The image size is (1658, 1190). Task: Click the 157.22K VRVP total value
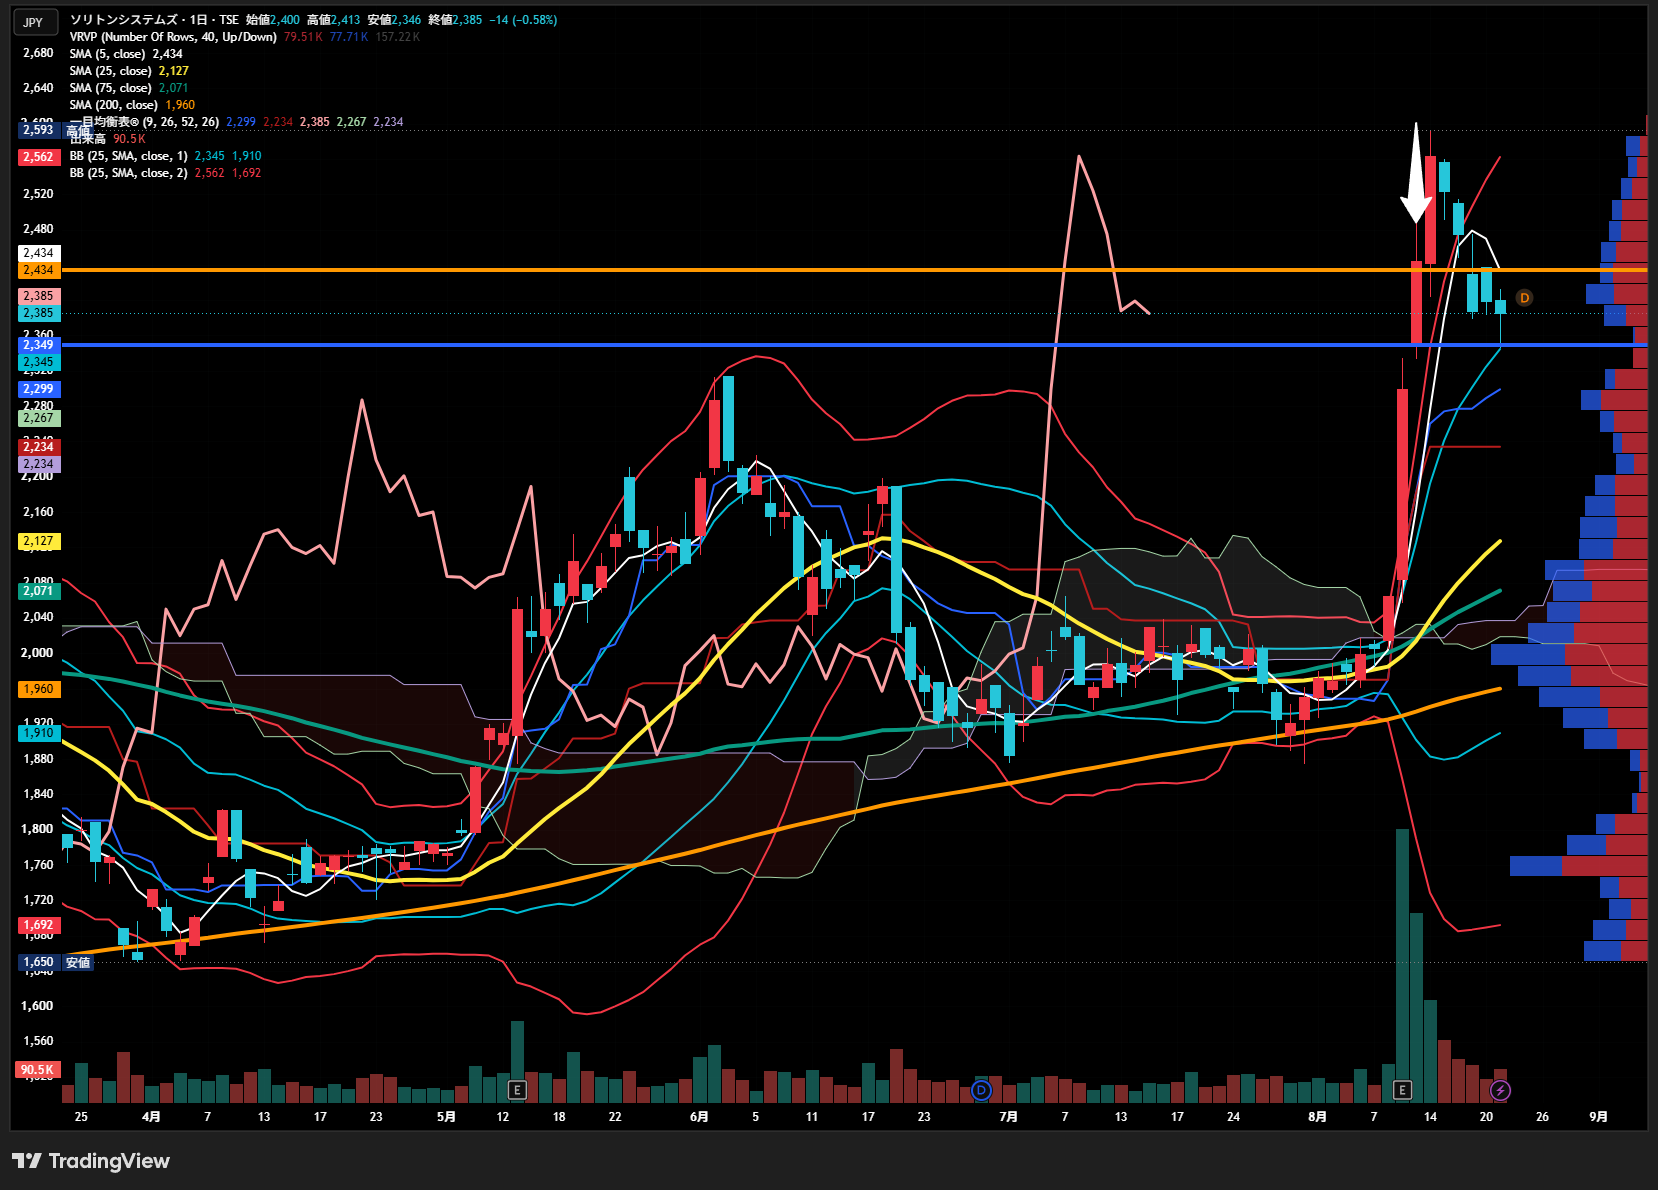pyautogui.click(x=398, y=37)
